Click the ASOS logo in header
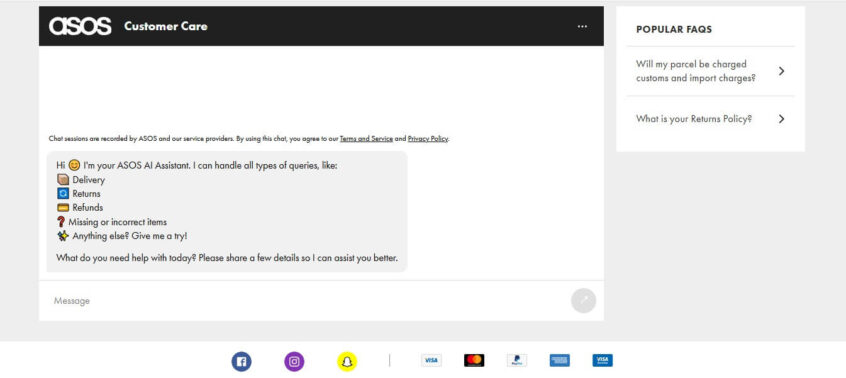Image resolution: width=846 pixels, height=378 pixels. (80, 26)
